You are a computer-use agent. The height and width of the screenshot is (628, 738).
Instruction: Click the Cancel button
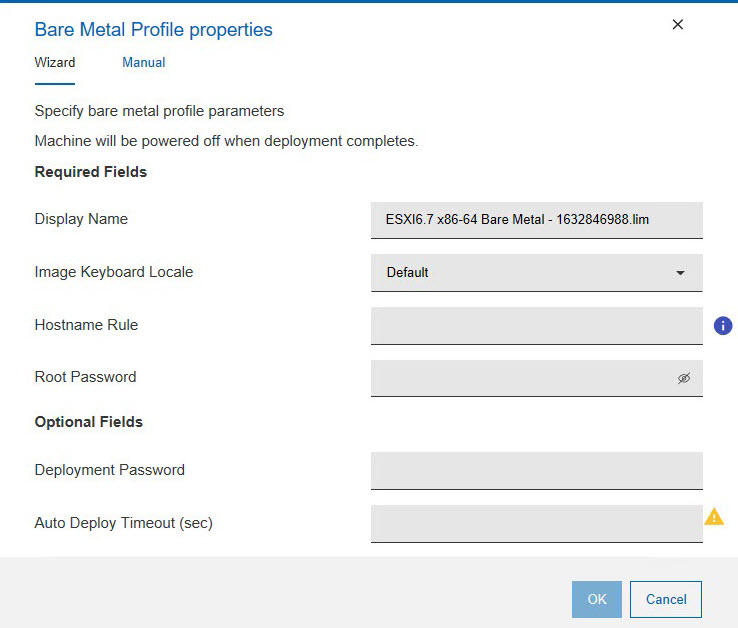pos(666,599)
